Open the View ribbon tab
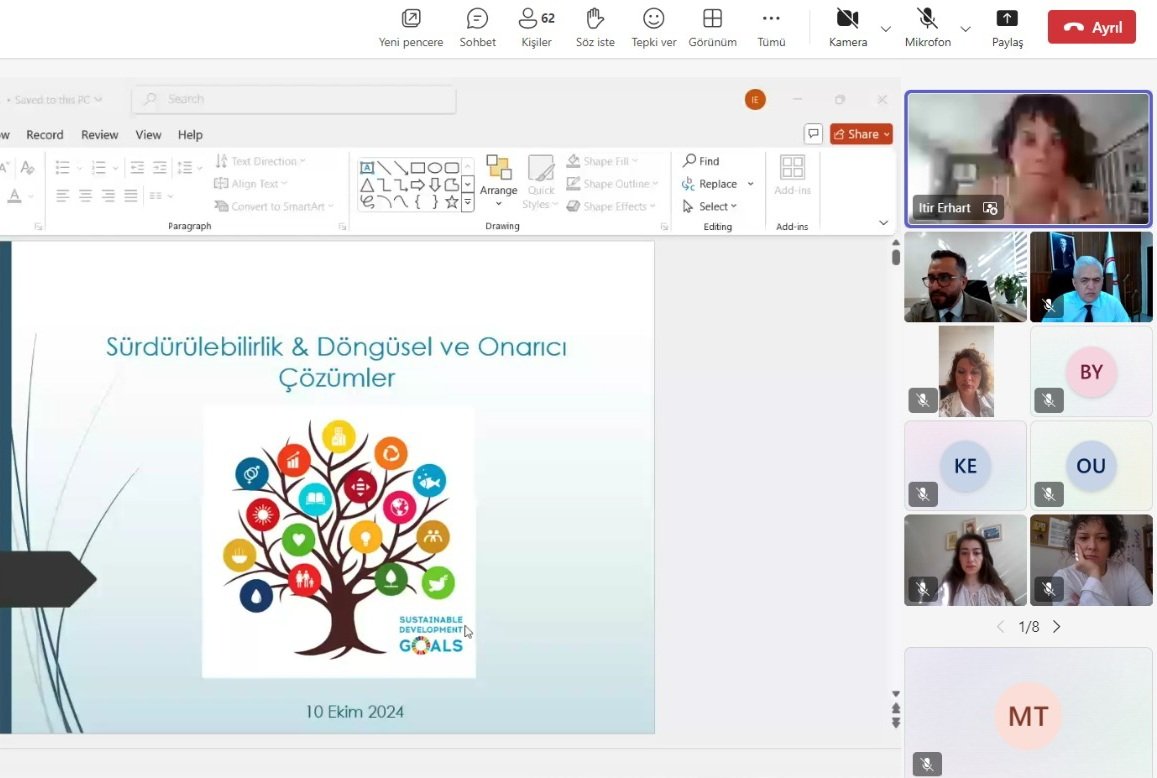Screen dimensions: 1157x778 148,135
